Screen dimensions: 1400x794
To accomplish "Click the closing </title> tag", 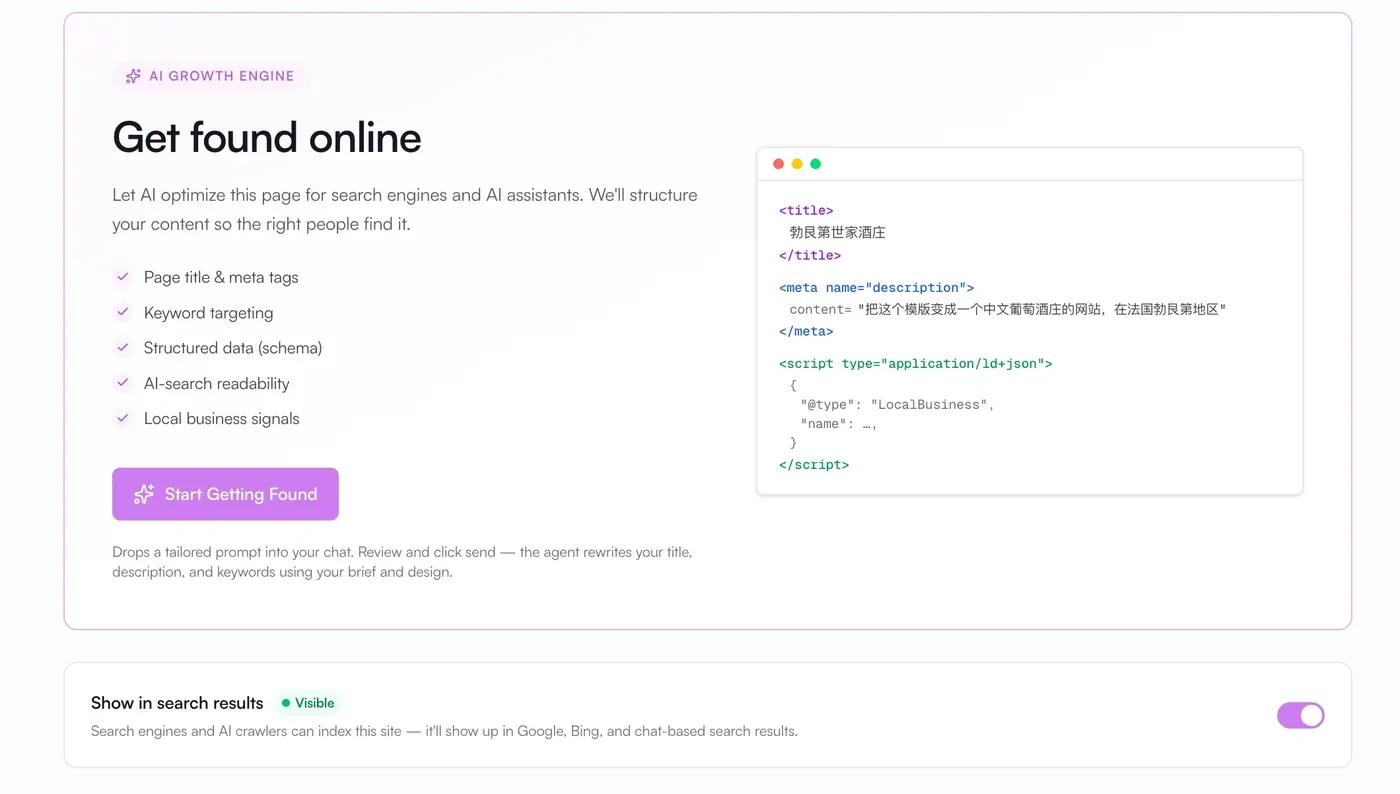I will click(810, 255).
